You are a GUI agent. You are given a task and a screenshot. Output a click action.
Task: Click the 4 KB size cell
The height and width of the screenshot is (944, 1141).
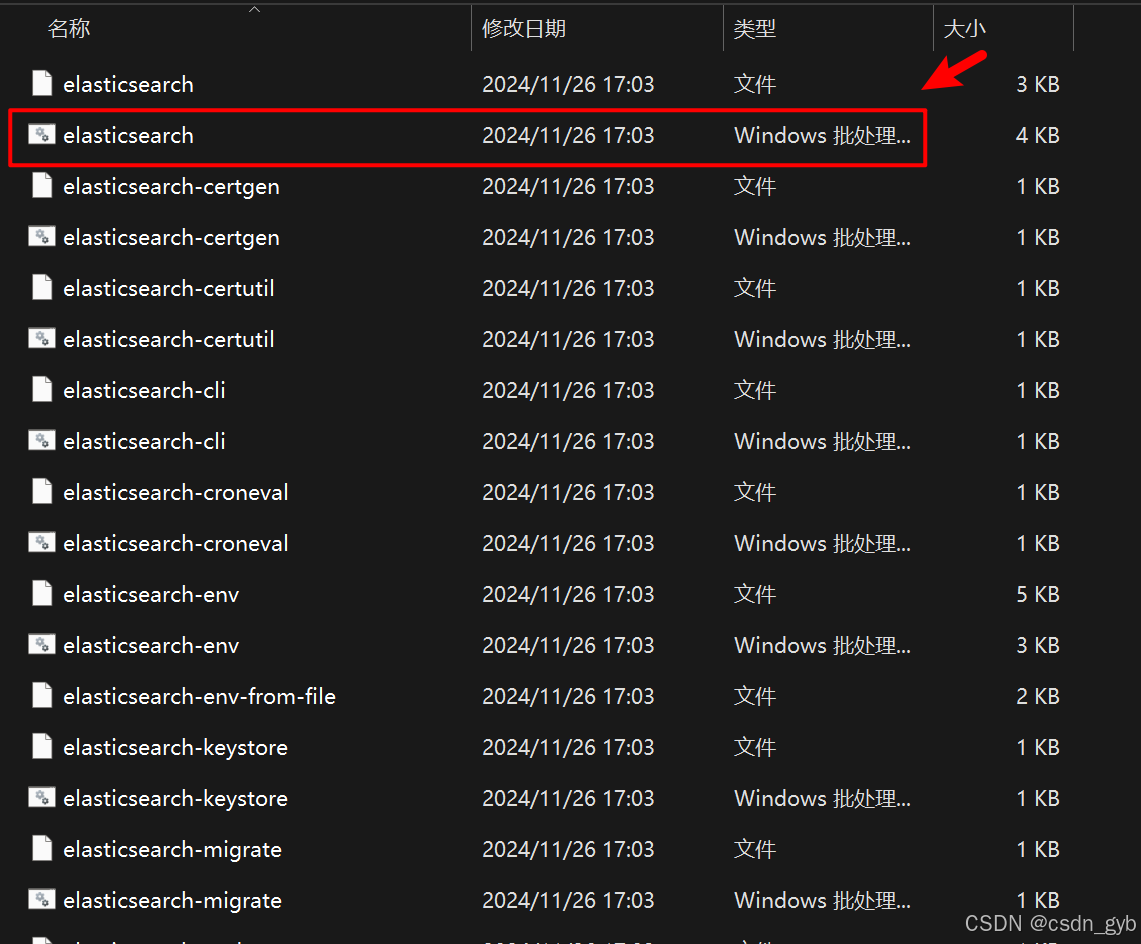point(1038,135)
